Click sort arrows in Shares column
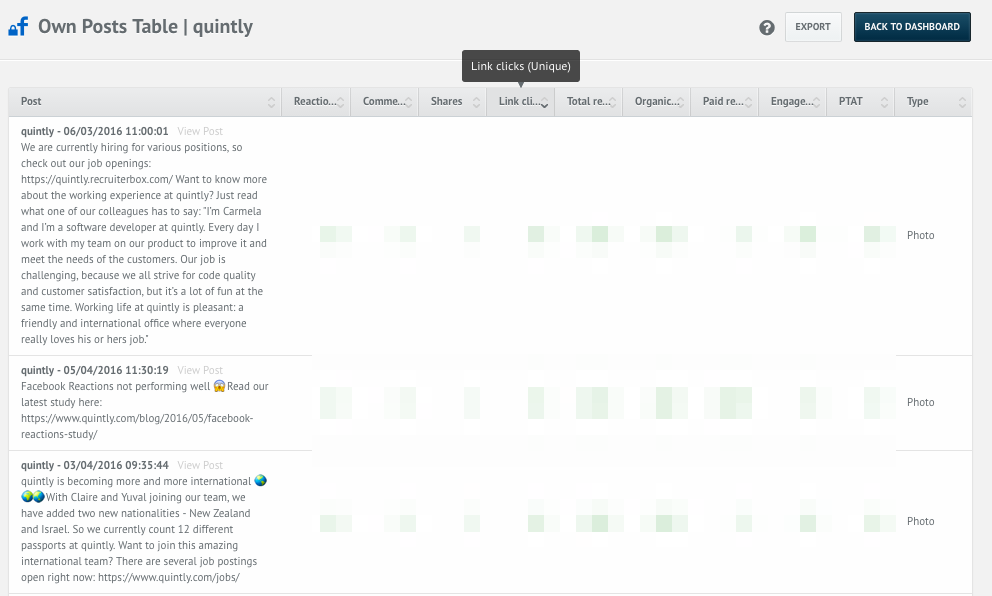Viewport: 992px width, 596px height. pos(476,102)
